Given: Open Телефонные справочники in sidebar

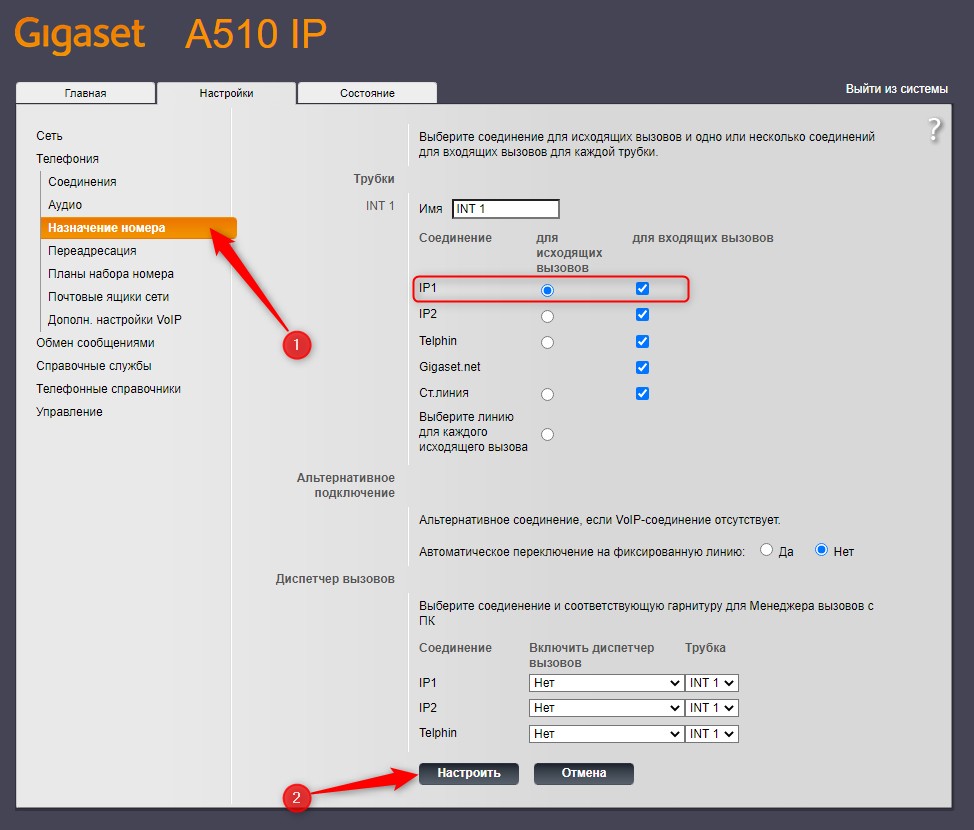Looking at the screenshot, I should (x=108, y=388).
